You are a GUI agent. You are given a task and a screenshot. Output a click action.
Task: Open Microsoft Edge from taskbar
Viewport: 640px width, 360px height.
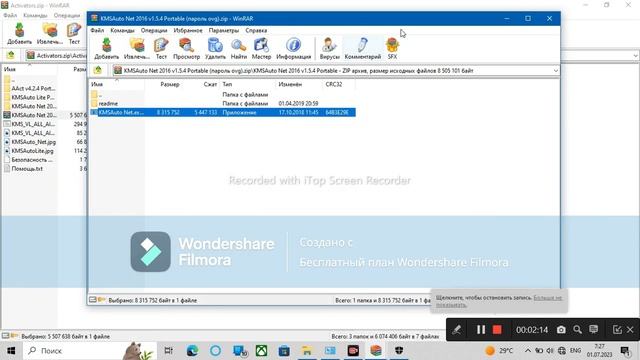(192, 351)
